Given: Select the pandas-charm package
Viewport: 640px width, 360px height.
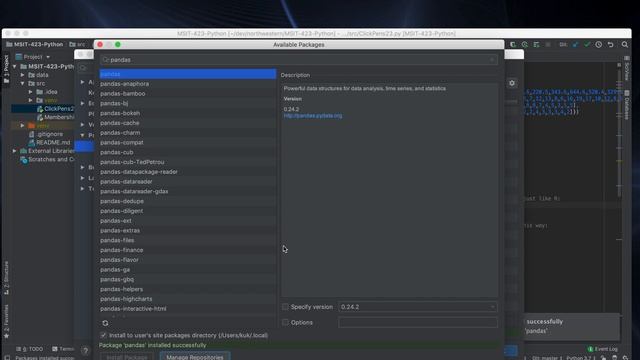Looking at the screenshot, I should click(188, 133).
